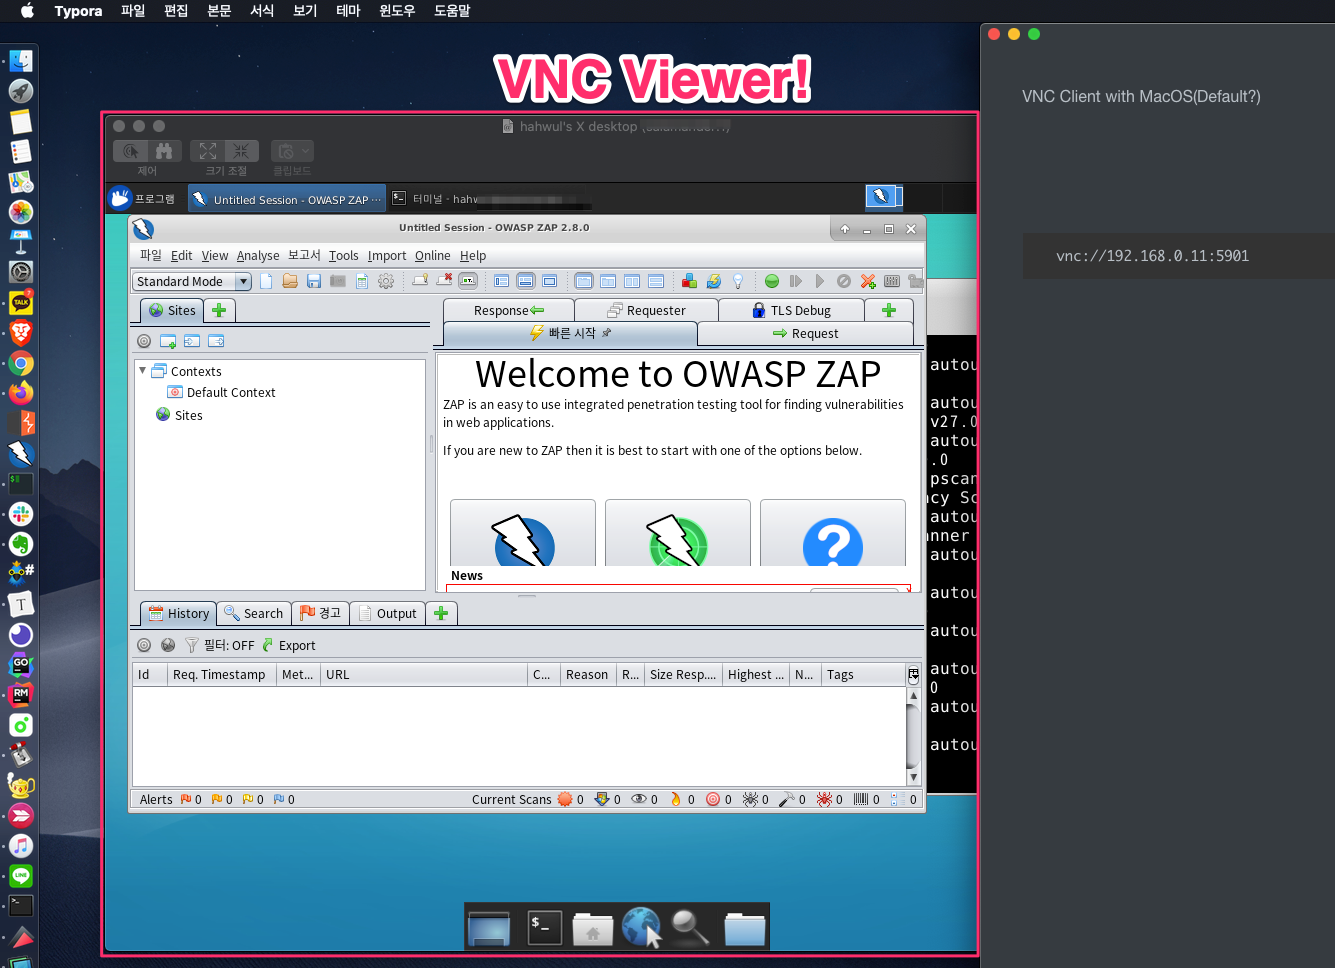This screenshot has height=968, width=1335.
Task: Add tab next to Output tab
Action: click(x=441, y=613)
